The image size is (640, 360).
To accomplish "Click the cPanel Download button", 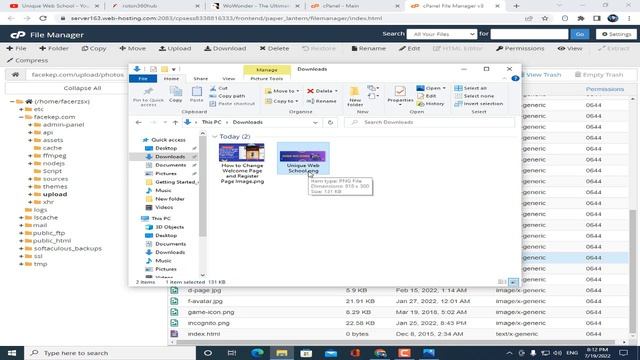I will click(x=225, y=48).
